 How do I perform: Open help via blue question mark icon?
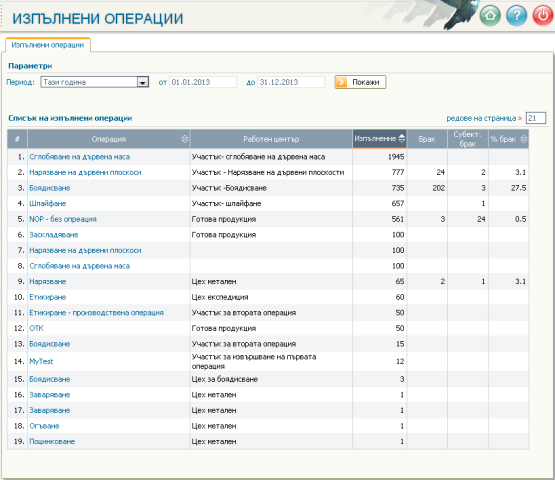coord(516,15)
